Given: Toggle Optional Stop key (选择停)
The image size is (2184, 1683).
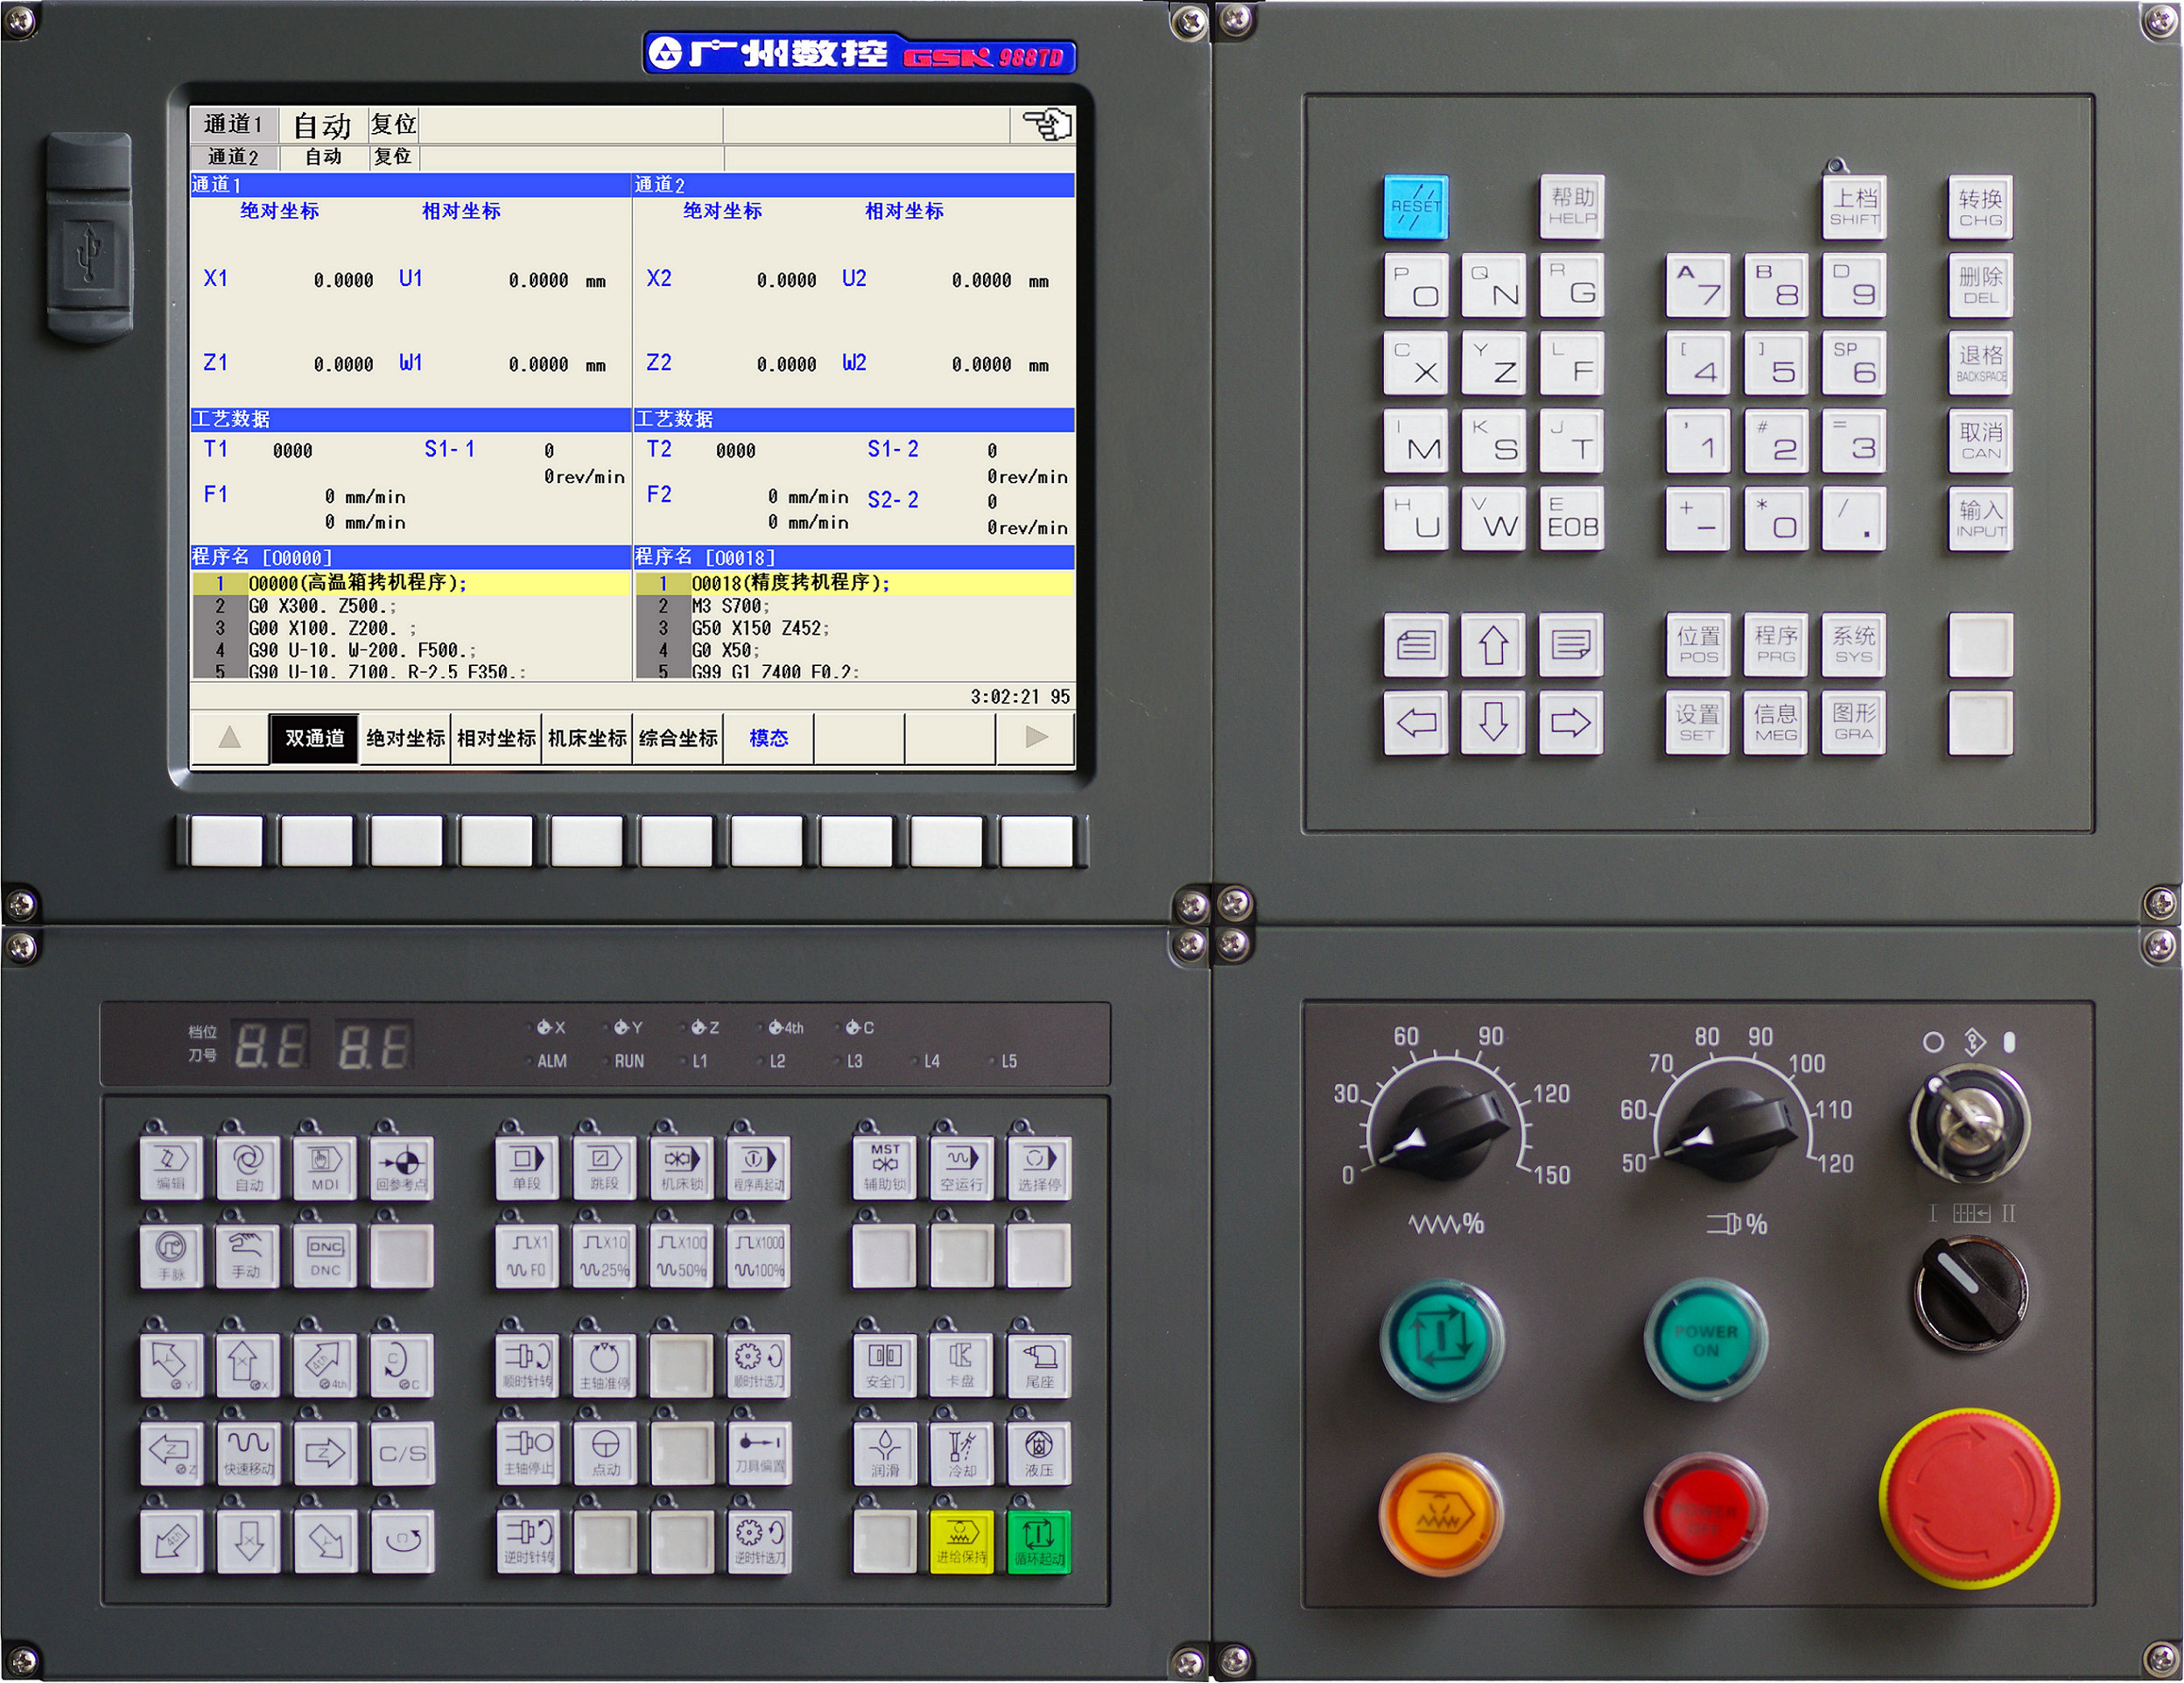Looking at the screenshot, I should pyautogui.click(x=1038, y=1167).
